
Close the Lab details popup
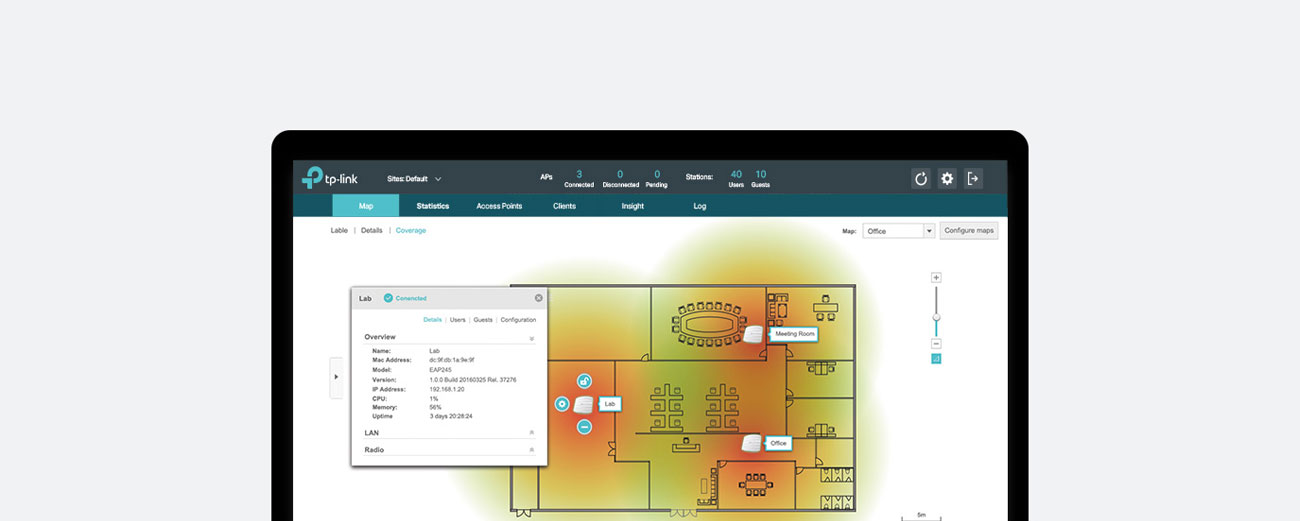point(538,298)
